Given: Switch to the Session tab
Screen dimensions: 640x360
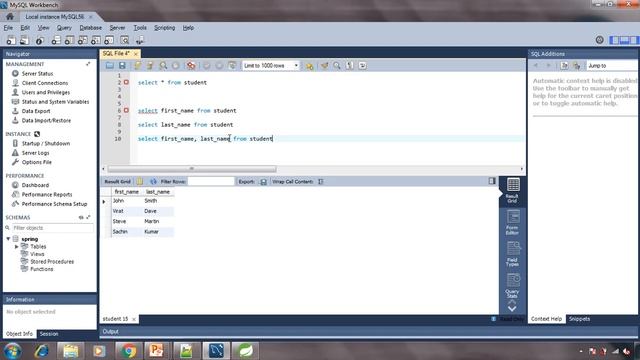Looking at the screenshot, I should pyautogui.click(x=49, y=334).
